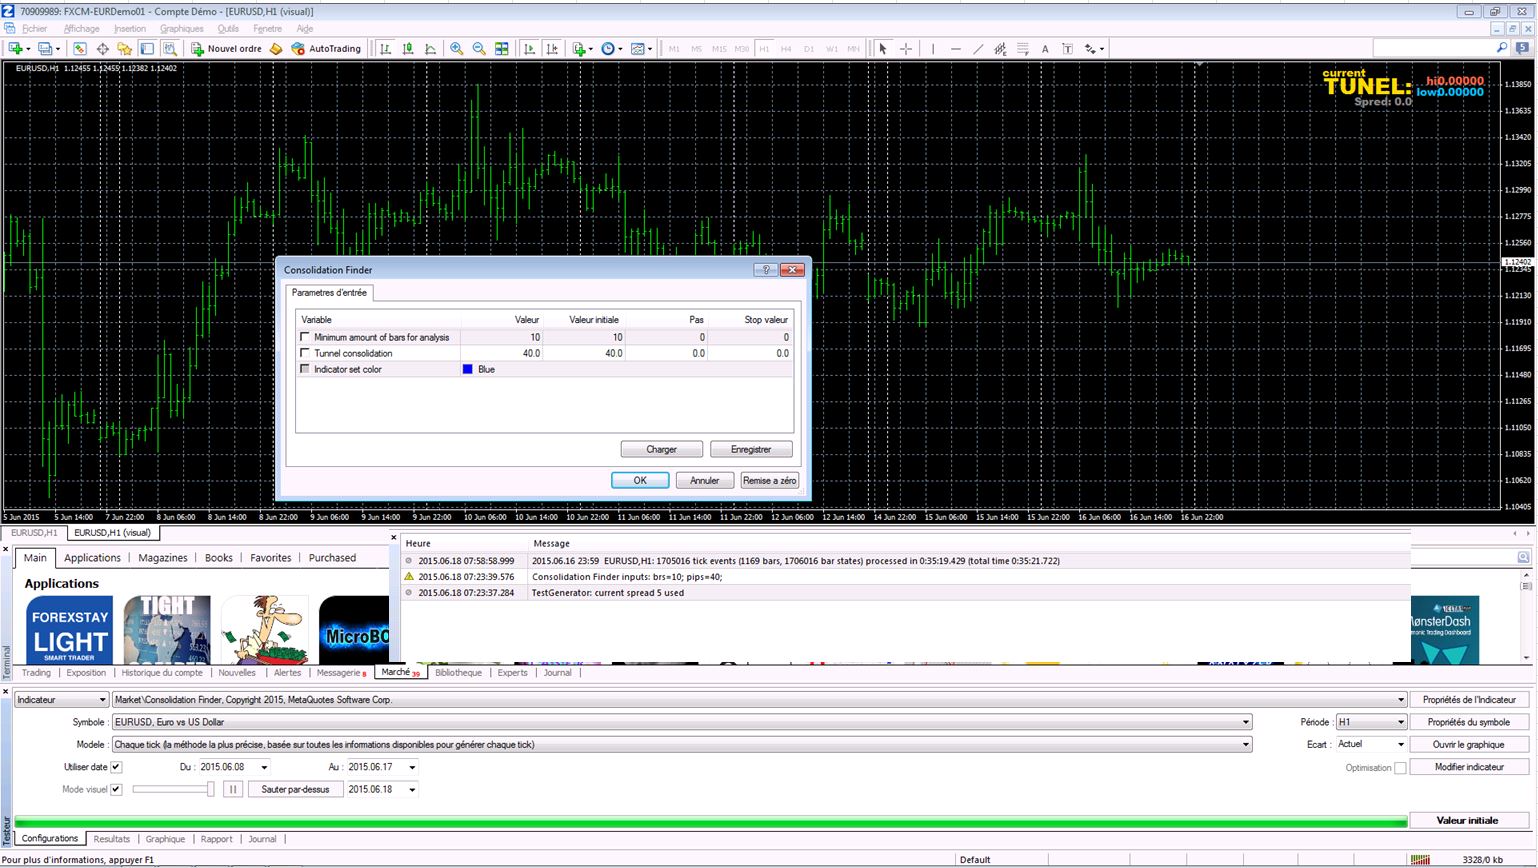The width and height of the screenshot is (1538, 868).
Task: Click the Blue indicator color swatch
Action: pyautogui.click(x=467, y=369)
